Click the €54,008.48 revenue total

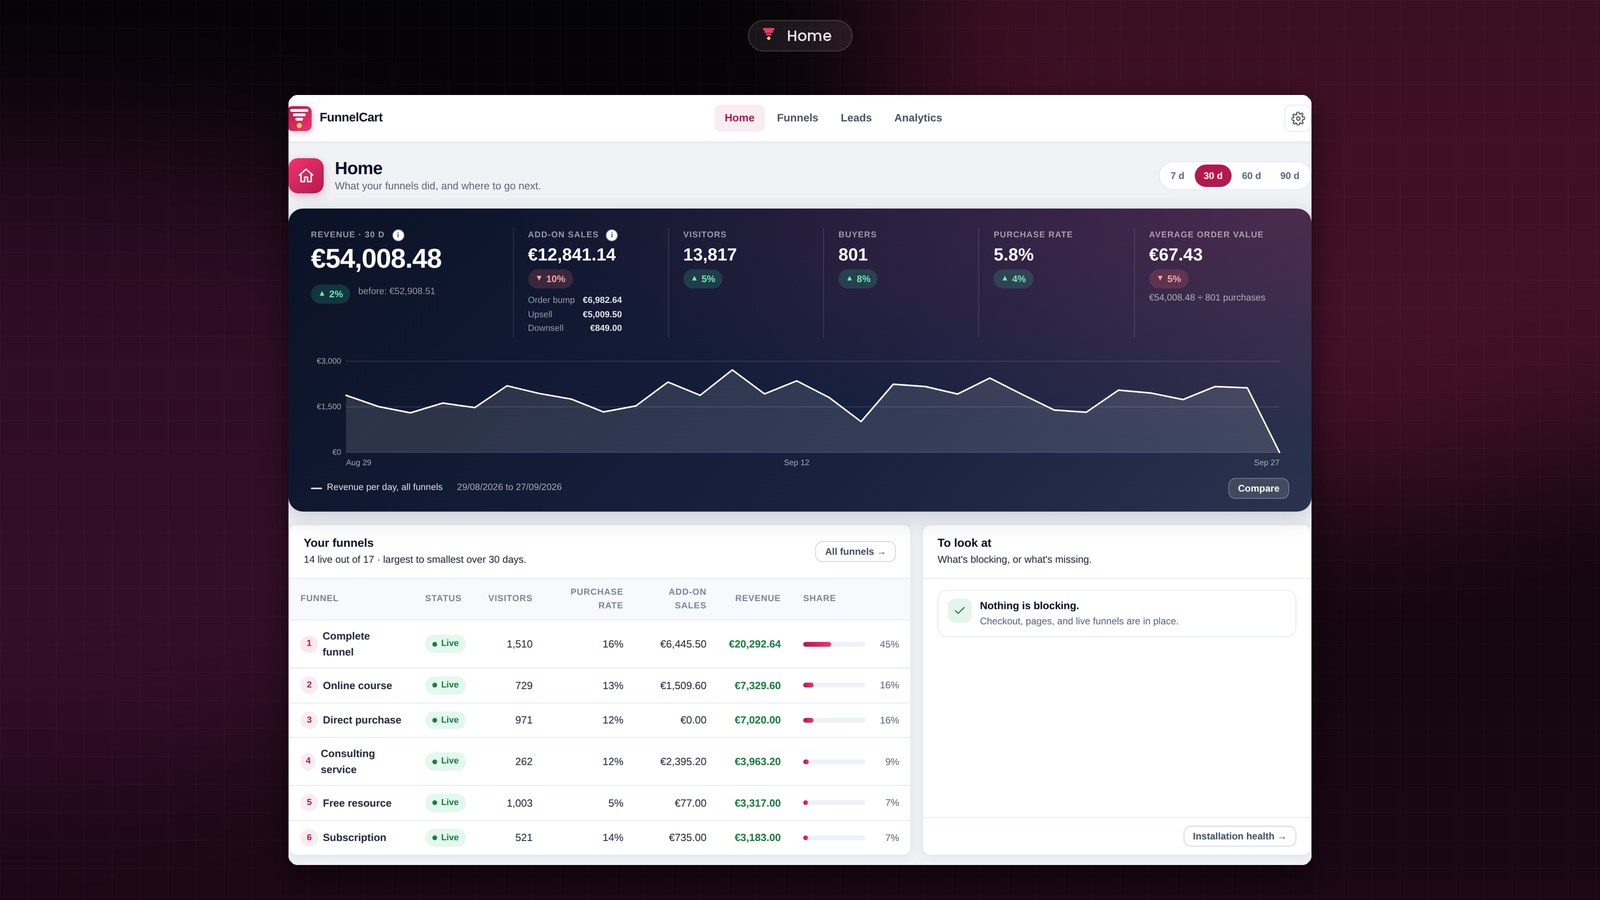coord(376,259)
